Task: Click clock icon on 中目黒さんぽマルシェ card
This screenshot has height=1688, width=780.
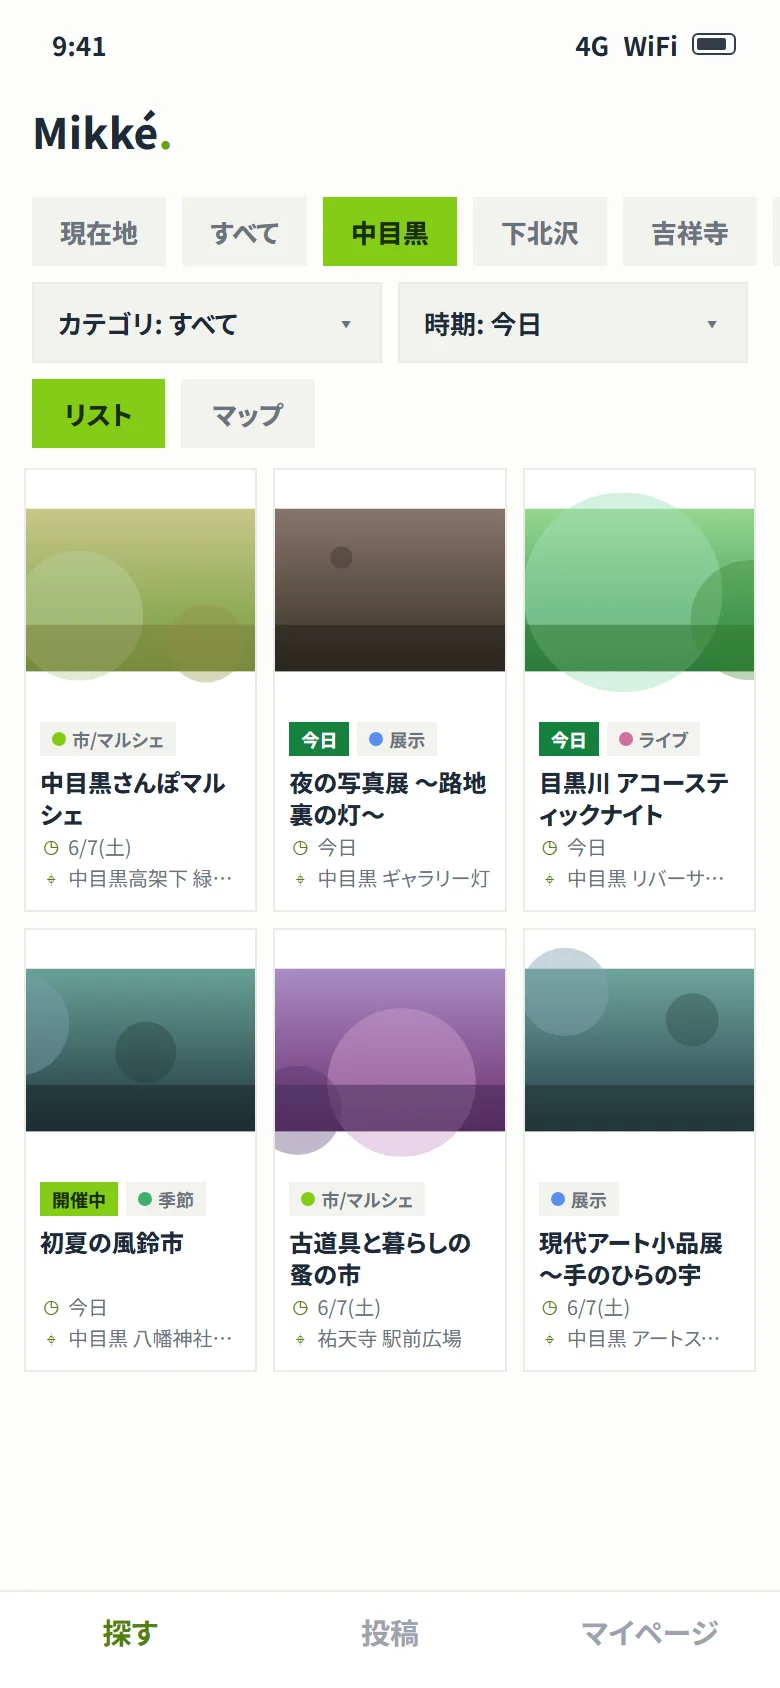Action: click(51, 848)
